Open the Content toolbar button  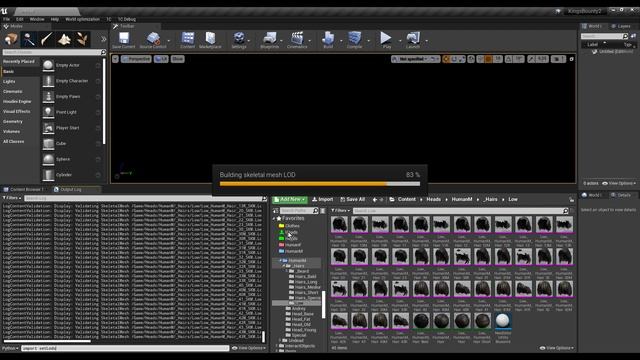pos(187,40)
